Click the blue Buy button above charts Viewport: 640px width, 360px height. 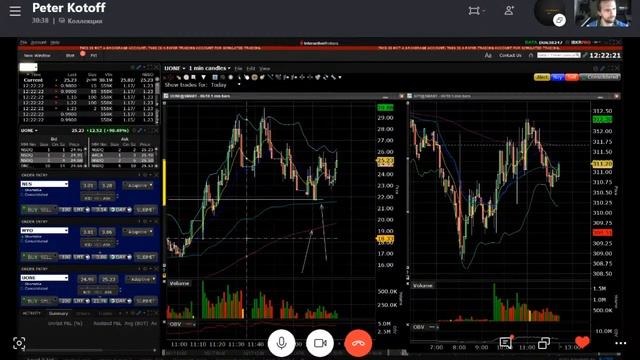[x=557, y=77]
